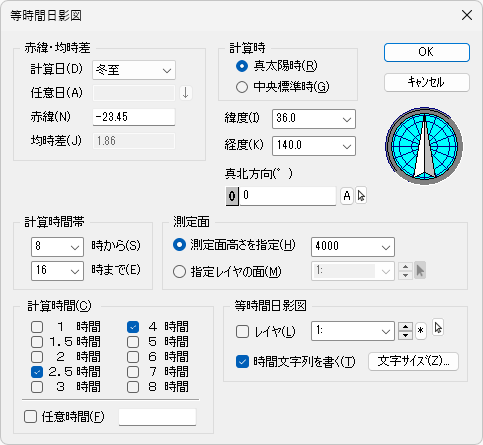Click the 'A' button next to true north input
This screenshot has height=445, width=483.
[347, 196]
